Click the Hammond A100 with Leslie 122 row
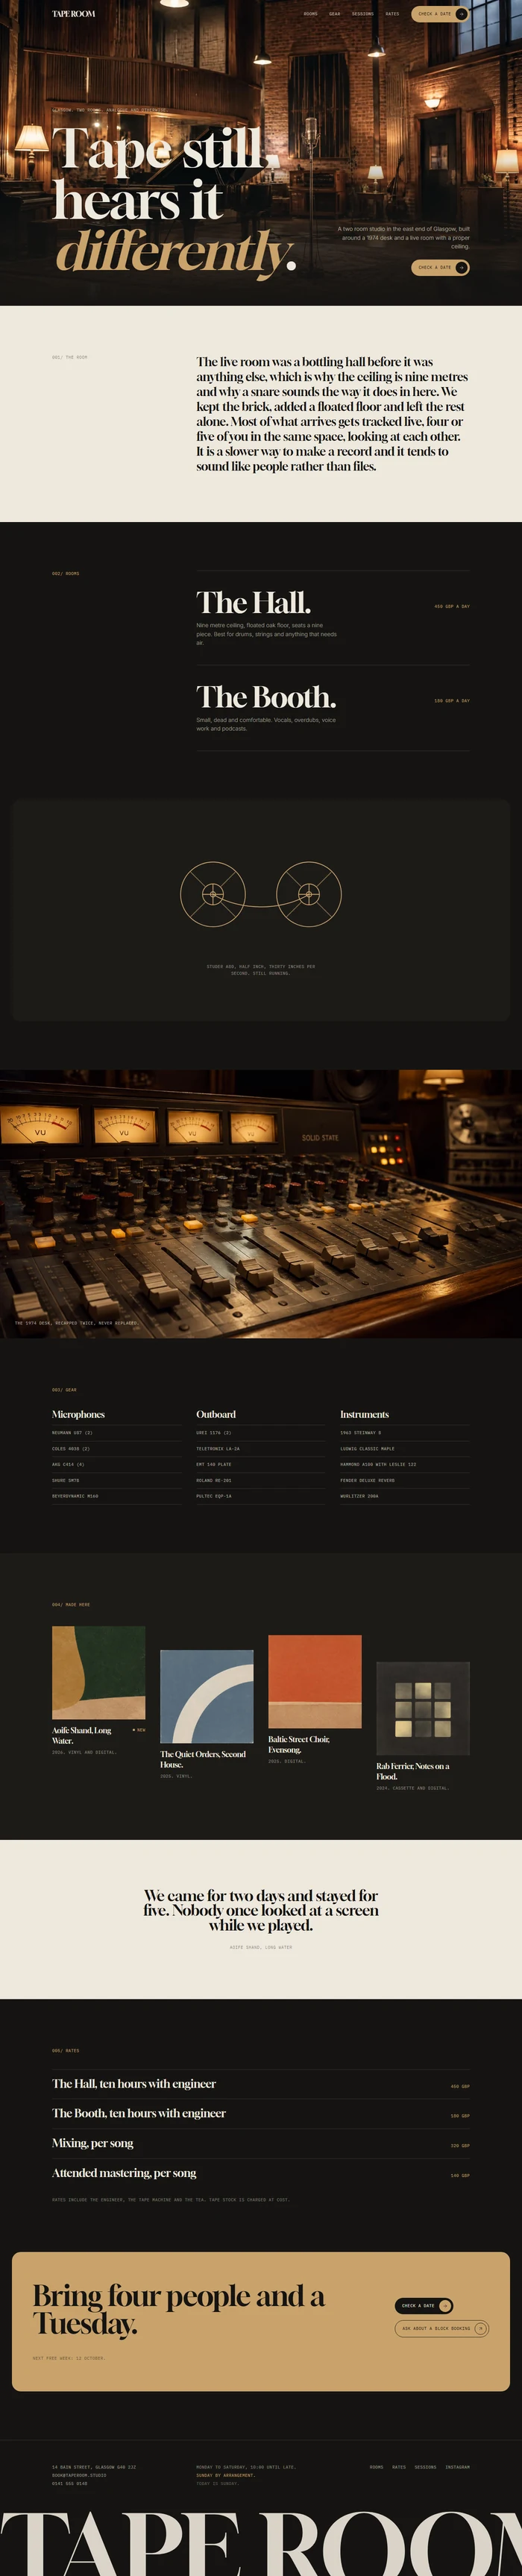522x2576 pixels. pyautogui.click(x=405, y=1465)
